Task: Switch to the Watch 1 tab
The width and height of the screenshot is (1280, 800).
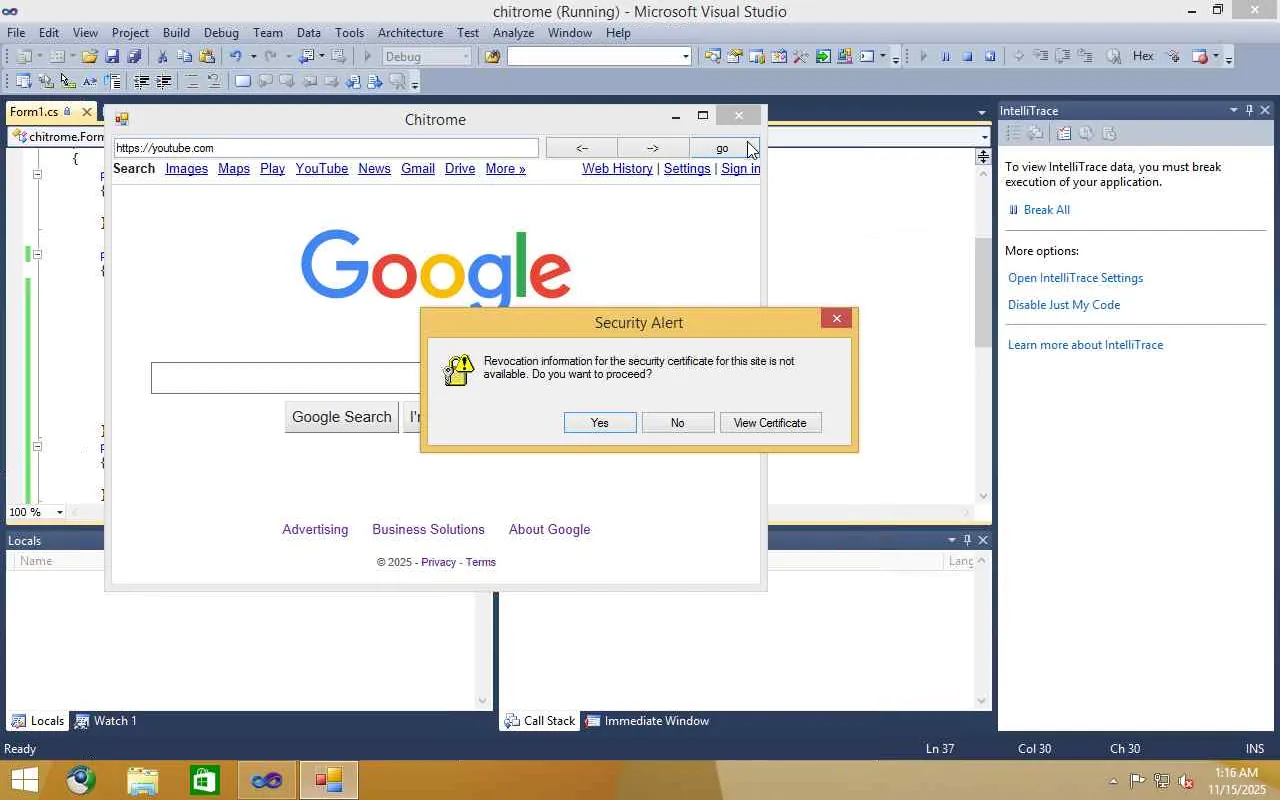Action: coord(105,721)
